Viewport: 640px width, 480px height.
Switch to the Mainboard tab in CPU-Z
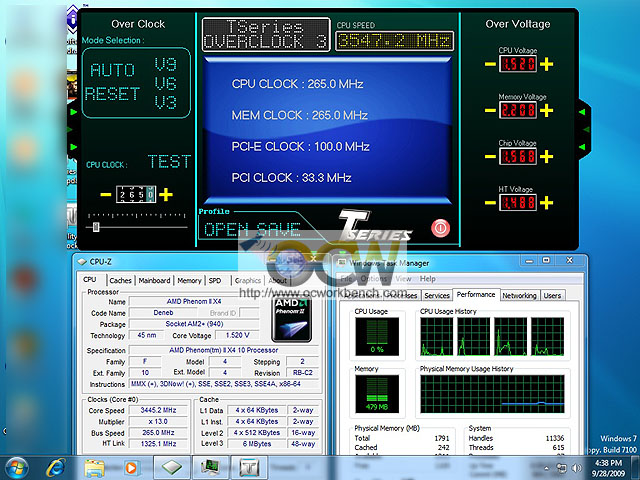pos(154,280)
